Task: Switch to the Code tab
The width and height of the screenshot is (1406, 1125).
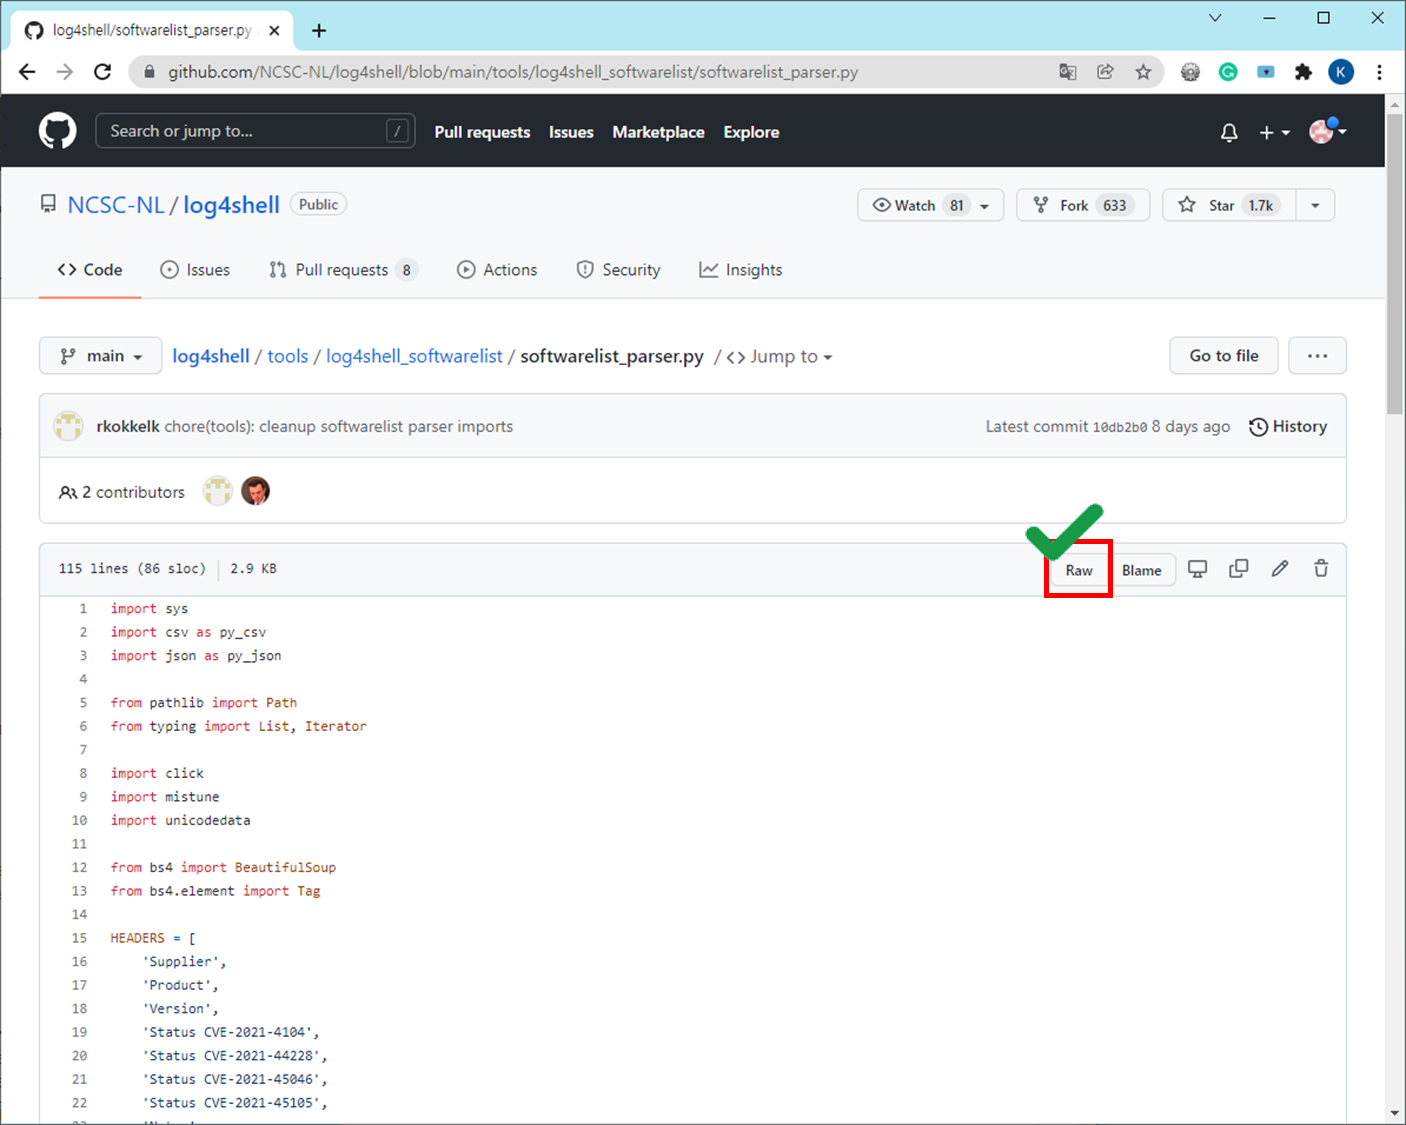Action: point(90,270)
